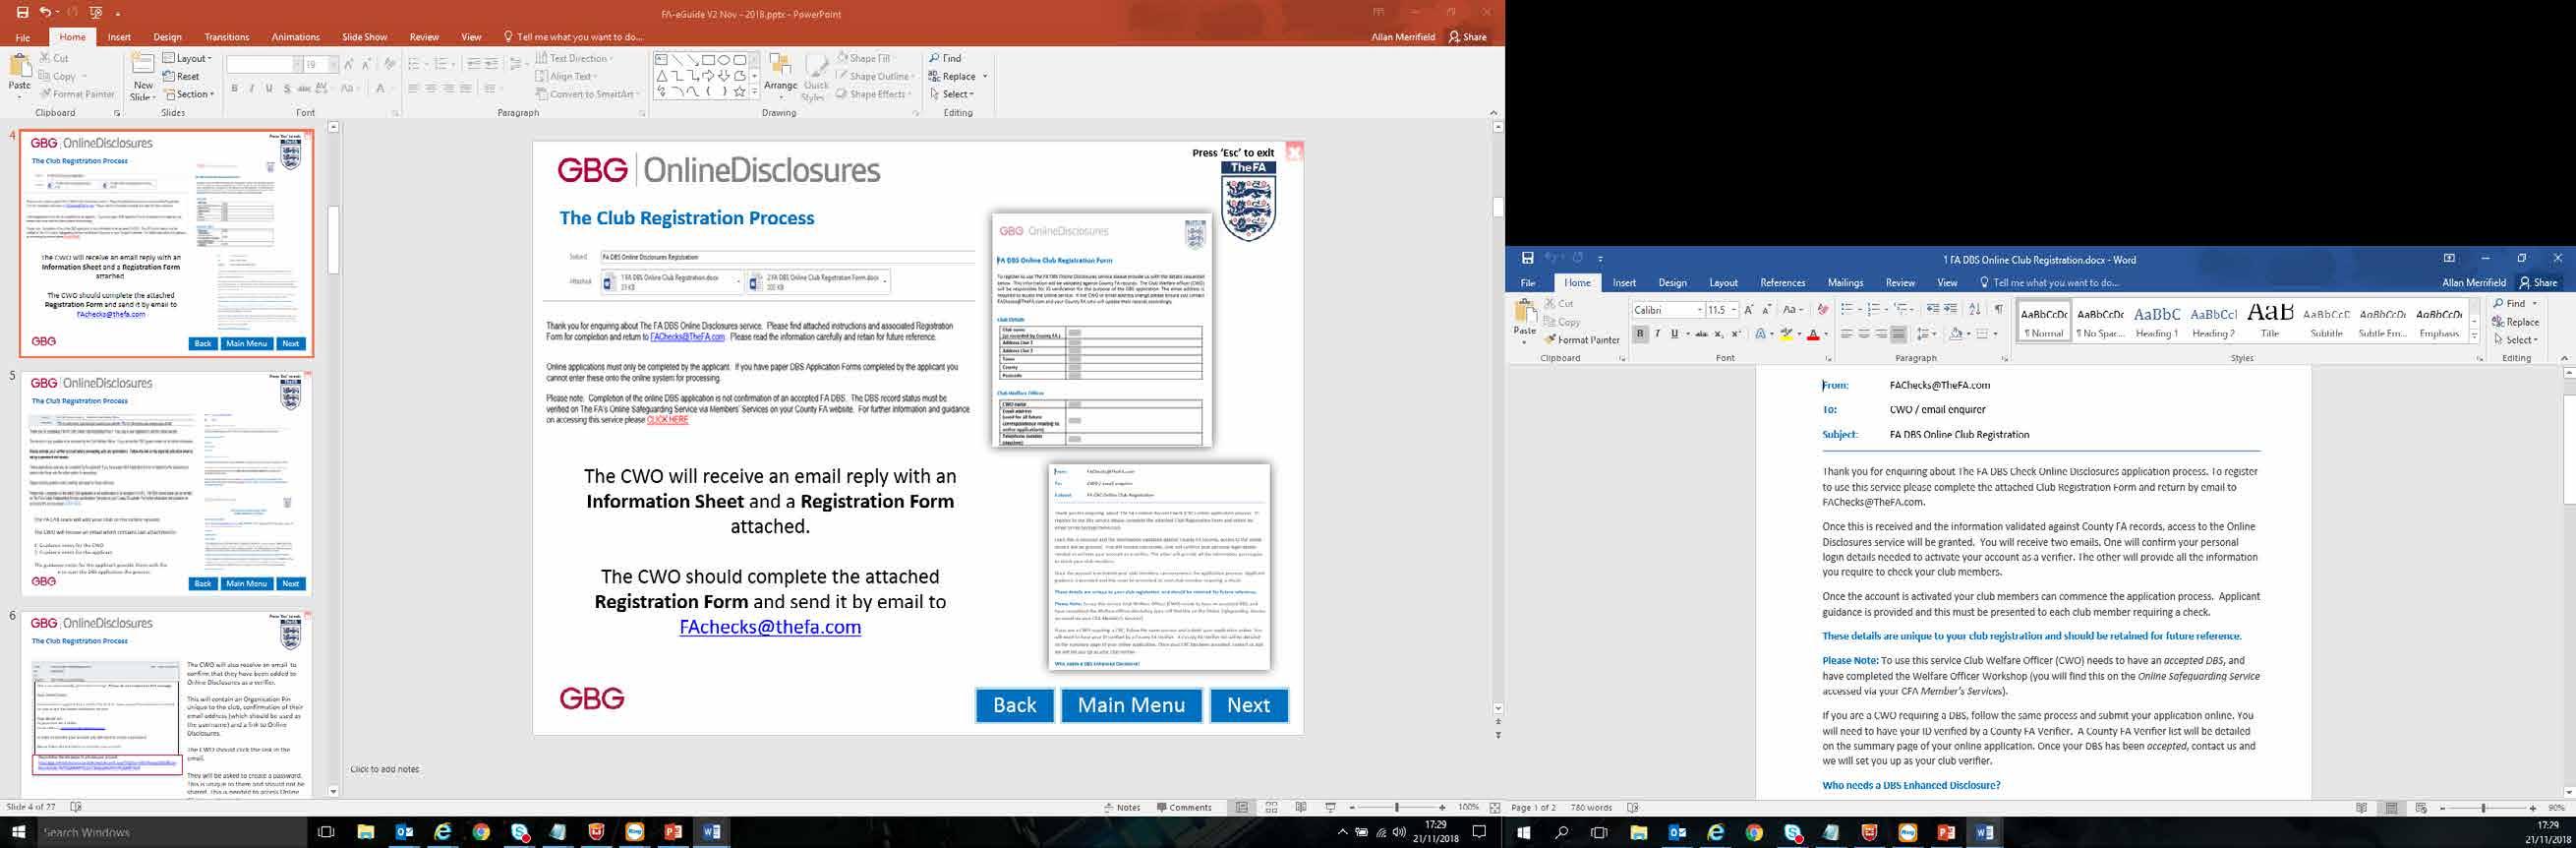Viewport: 2576px width, 848px height.
Task: Click the Save icon in Word's title bar
Action: [1527, 258]
